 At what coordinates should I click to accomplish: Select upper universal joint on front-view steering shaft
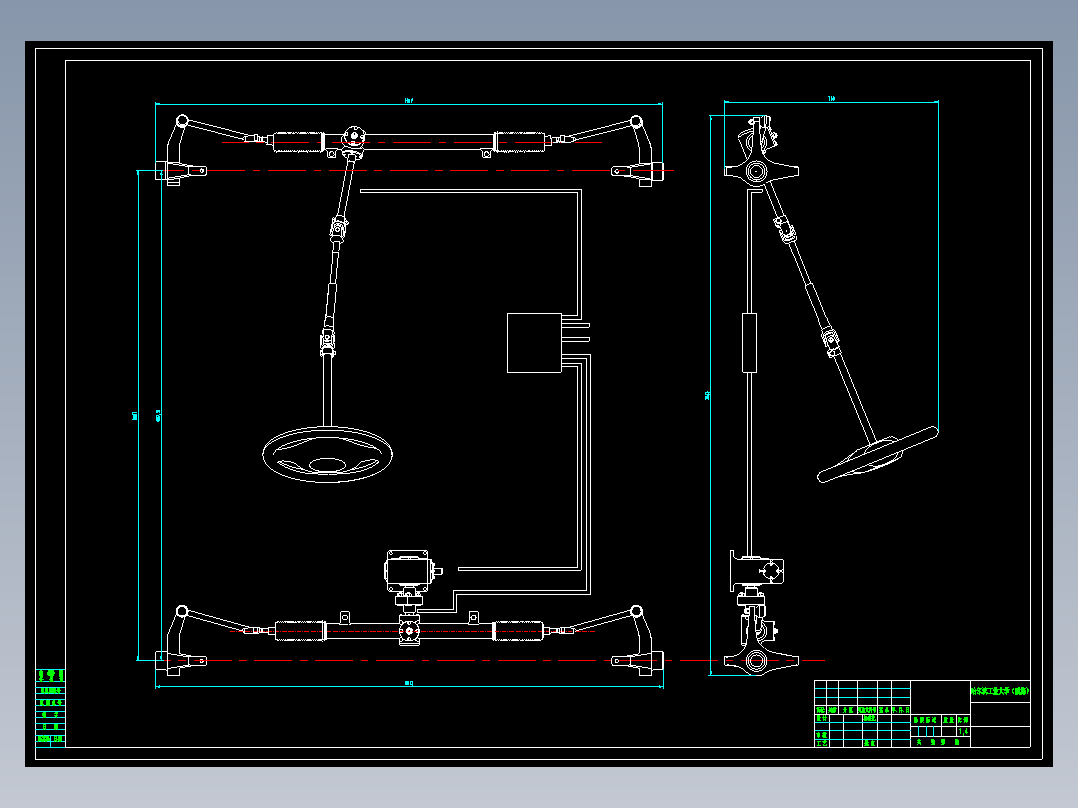coord(338,228)
